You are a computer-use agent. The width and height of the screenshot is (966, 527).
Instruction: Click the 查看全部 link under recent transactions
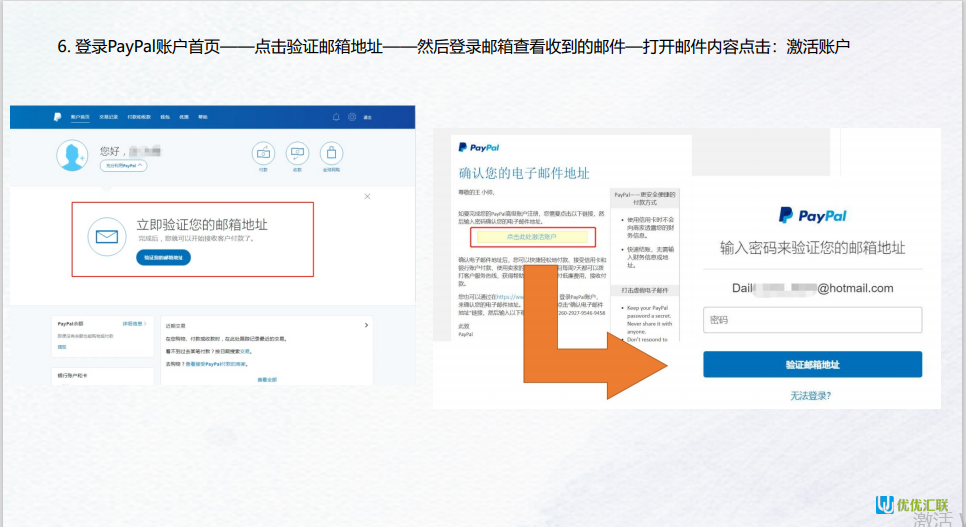(x=267, y=380)
